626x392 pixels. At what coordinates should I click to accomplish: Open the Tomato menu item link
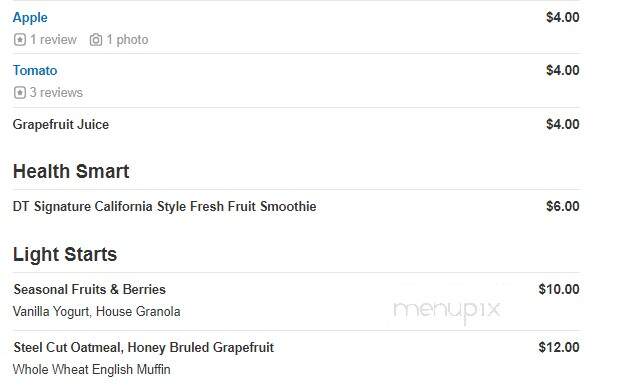[x=35, y=70]
